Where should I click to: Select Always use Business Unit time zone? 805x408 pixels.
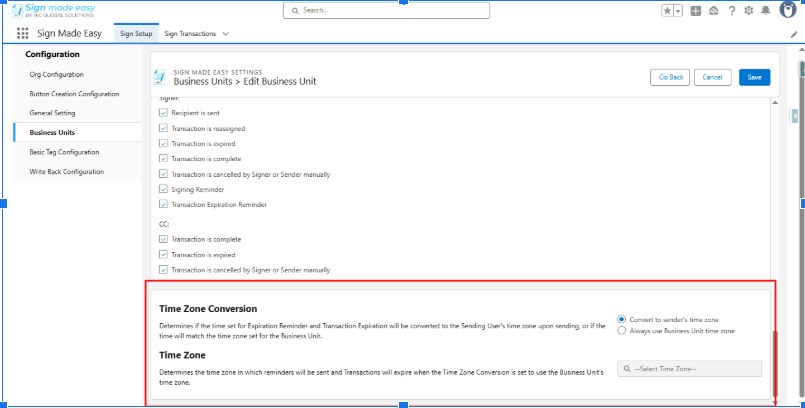pyautogui.click(x=622, y=330)
